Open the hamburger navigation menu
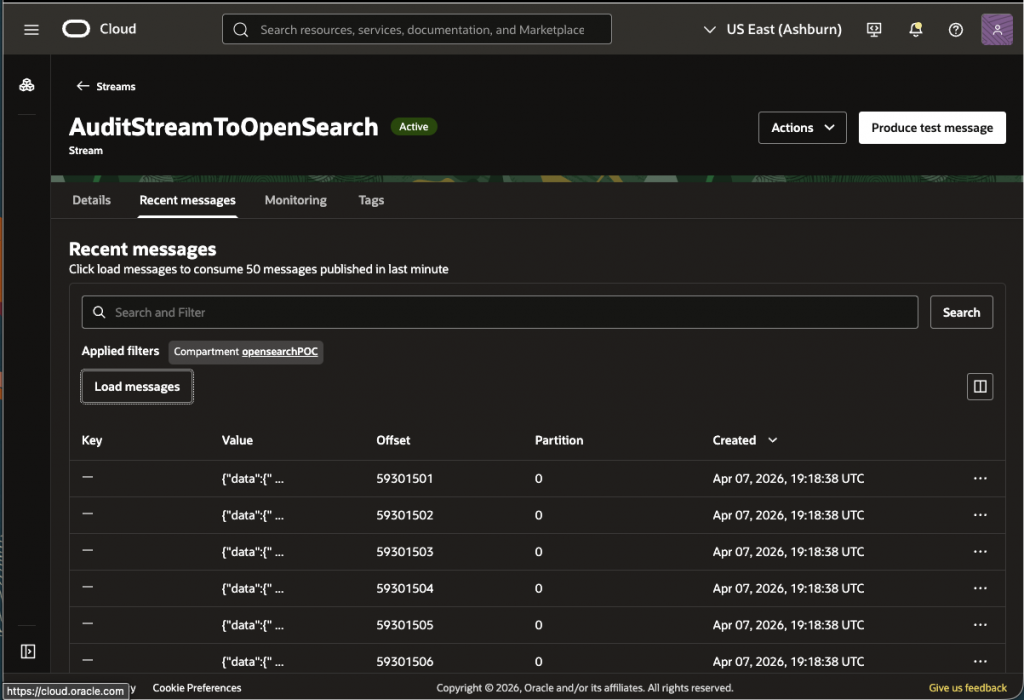The width and height of the screenshot is (1024, 700). click(31, 30)
